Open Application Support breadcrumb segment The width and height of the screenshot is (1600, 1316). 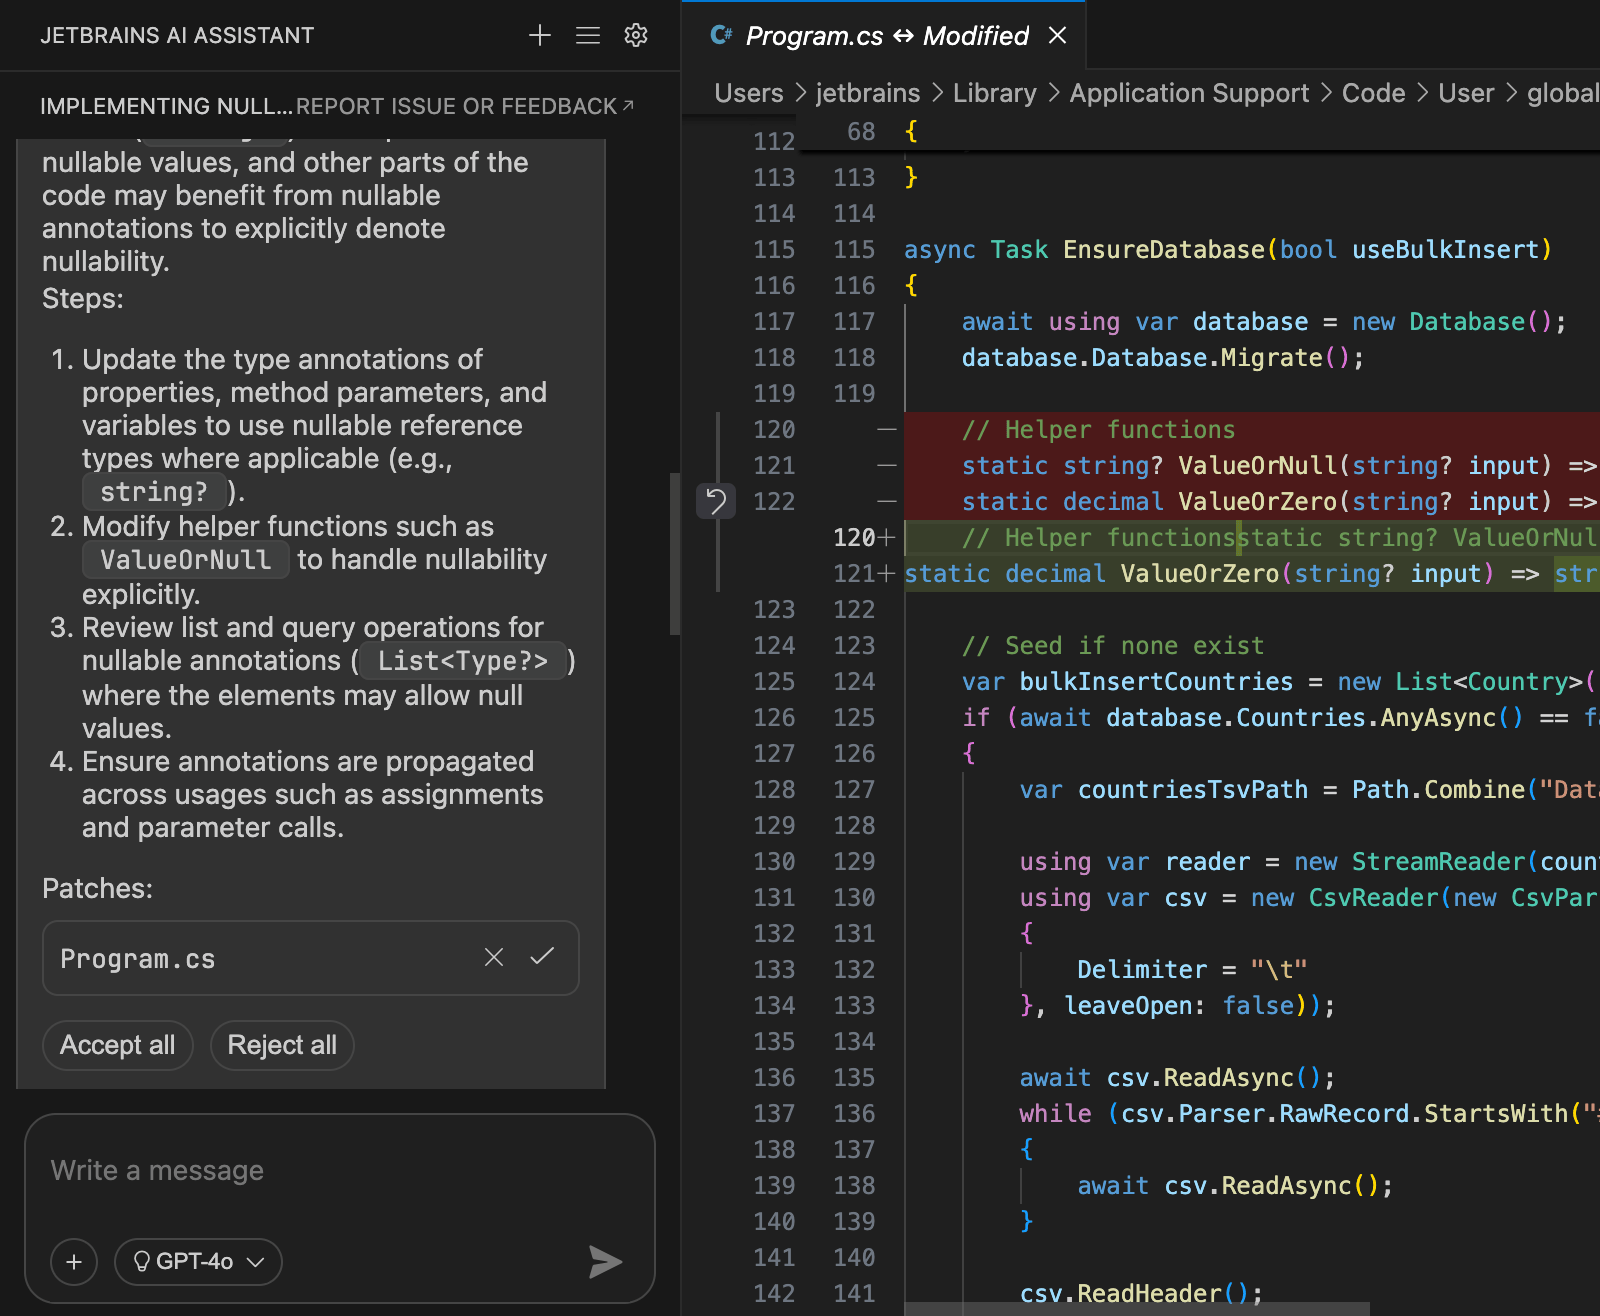point(1188,93)
